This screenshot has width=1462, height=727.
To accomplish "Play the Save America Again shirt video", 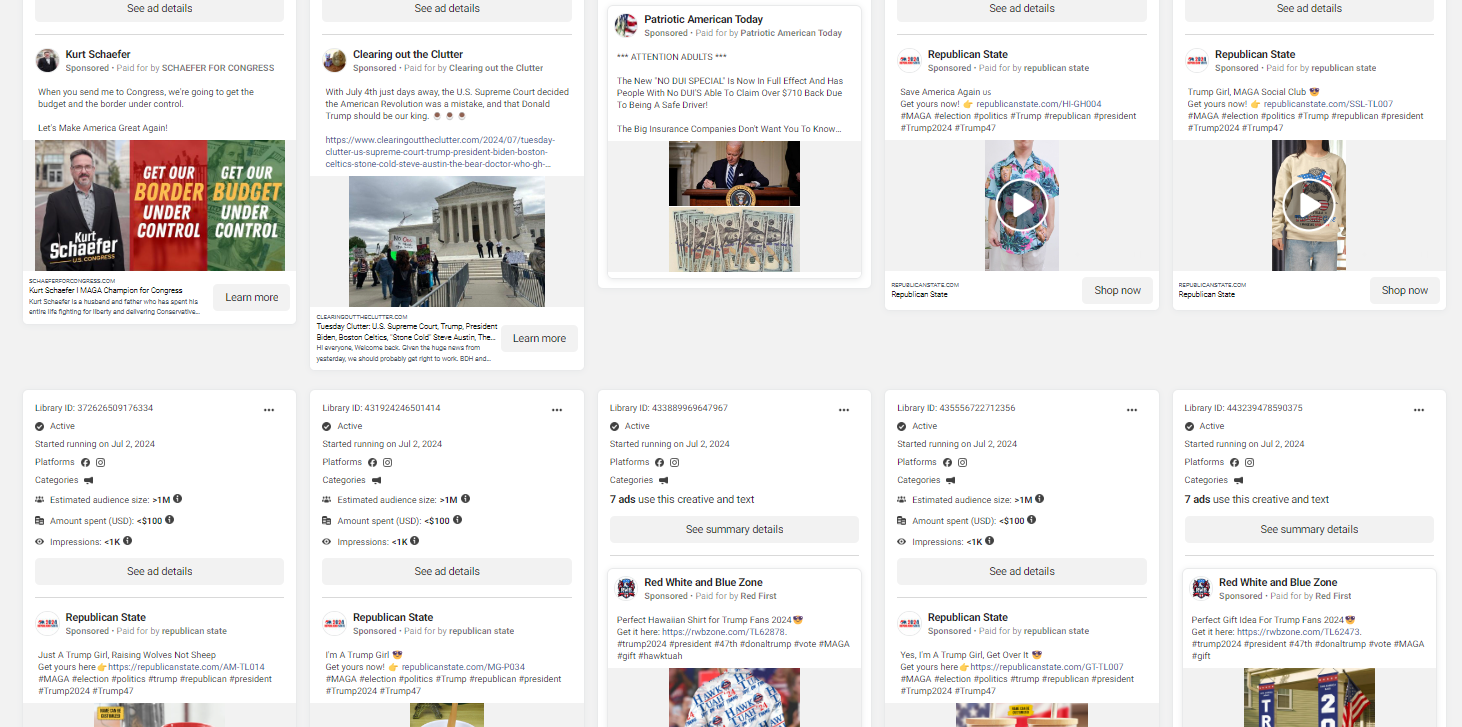I will (1022, 205).
